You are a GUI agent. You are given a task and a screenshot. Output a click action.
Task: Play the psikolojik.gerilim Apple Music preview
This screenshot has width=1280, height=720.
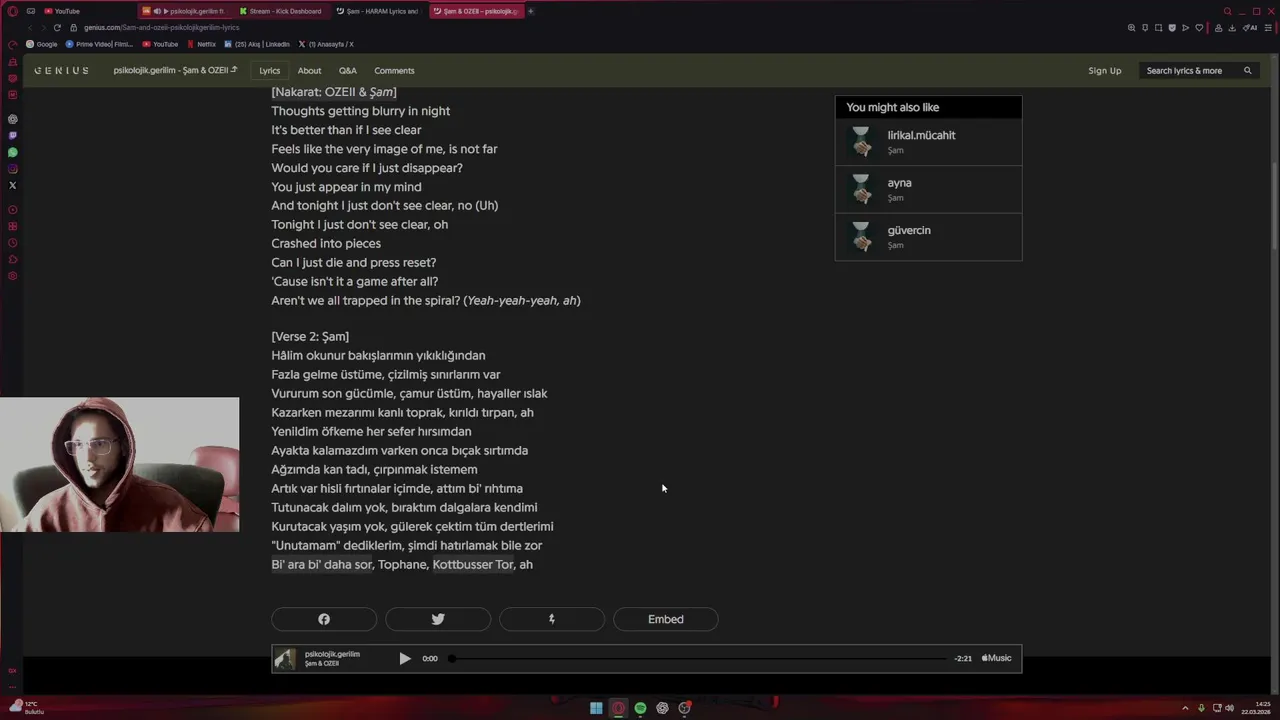point(405,658)
